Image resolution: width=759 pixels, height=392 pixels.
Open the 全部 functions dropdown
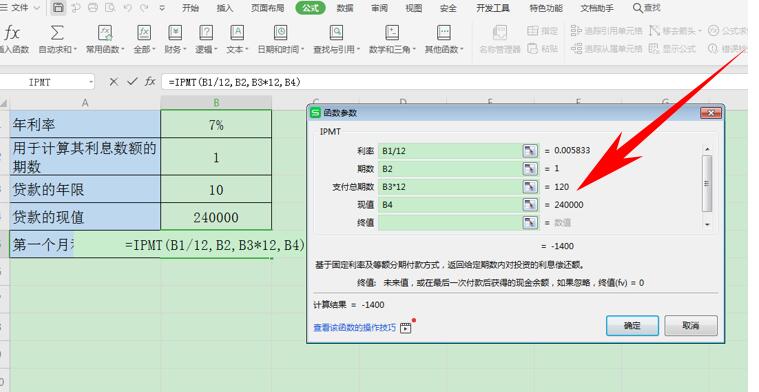[144, 49]
